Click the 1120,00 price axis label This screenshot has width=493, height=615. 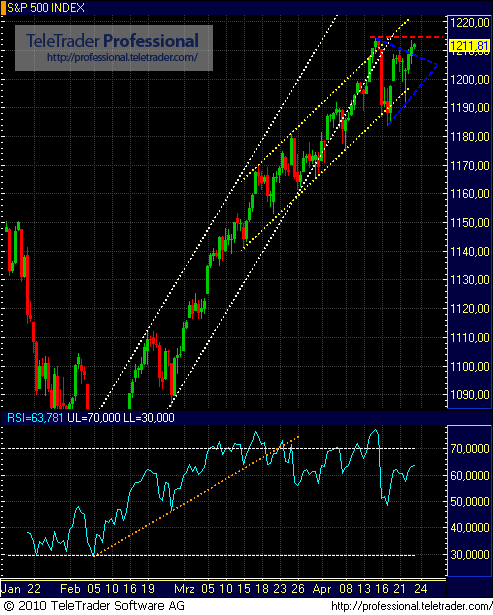[x=469, y=309]
